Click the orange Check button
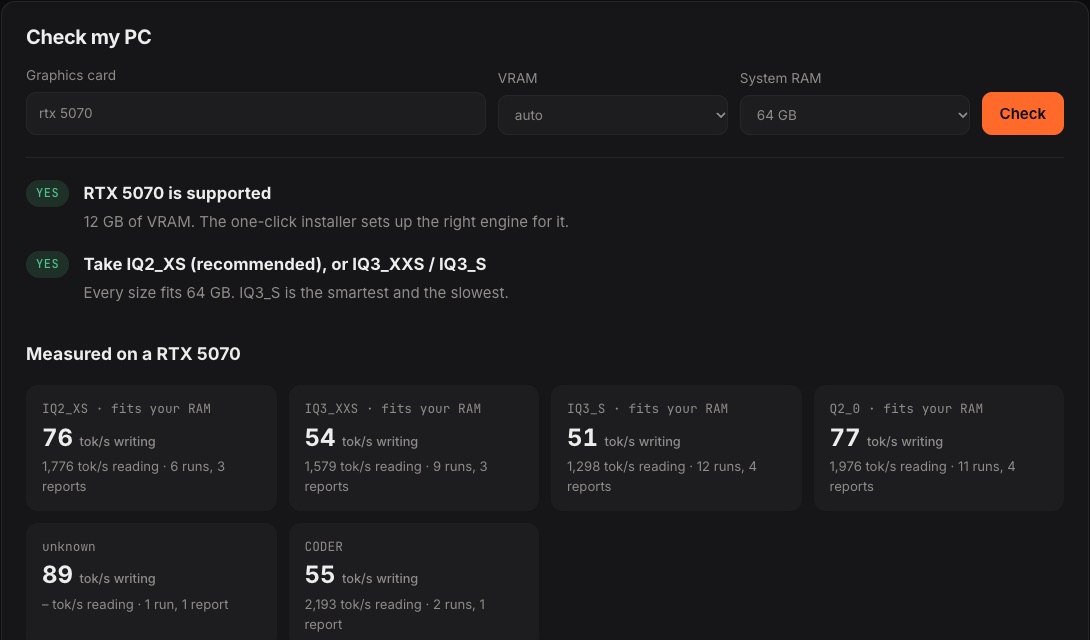The image size is (1090, 640). pos(1023,113)
